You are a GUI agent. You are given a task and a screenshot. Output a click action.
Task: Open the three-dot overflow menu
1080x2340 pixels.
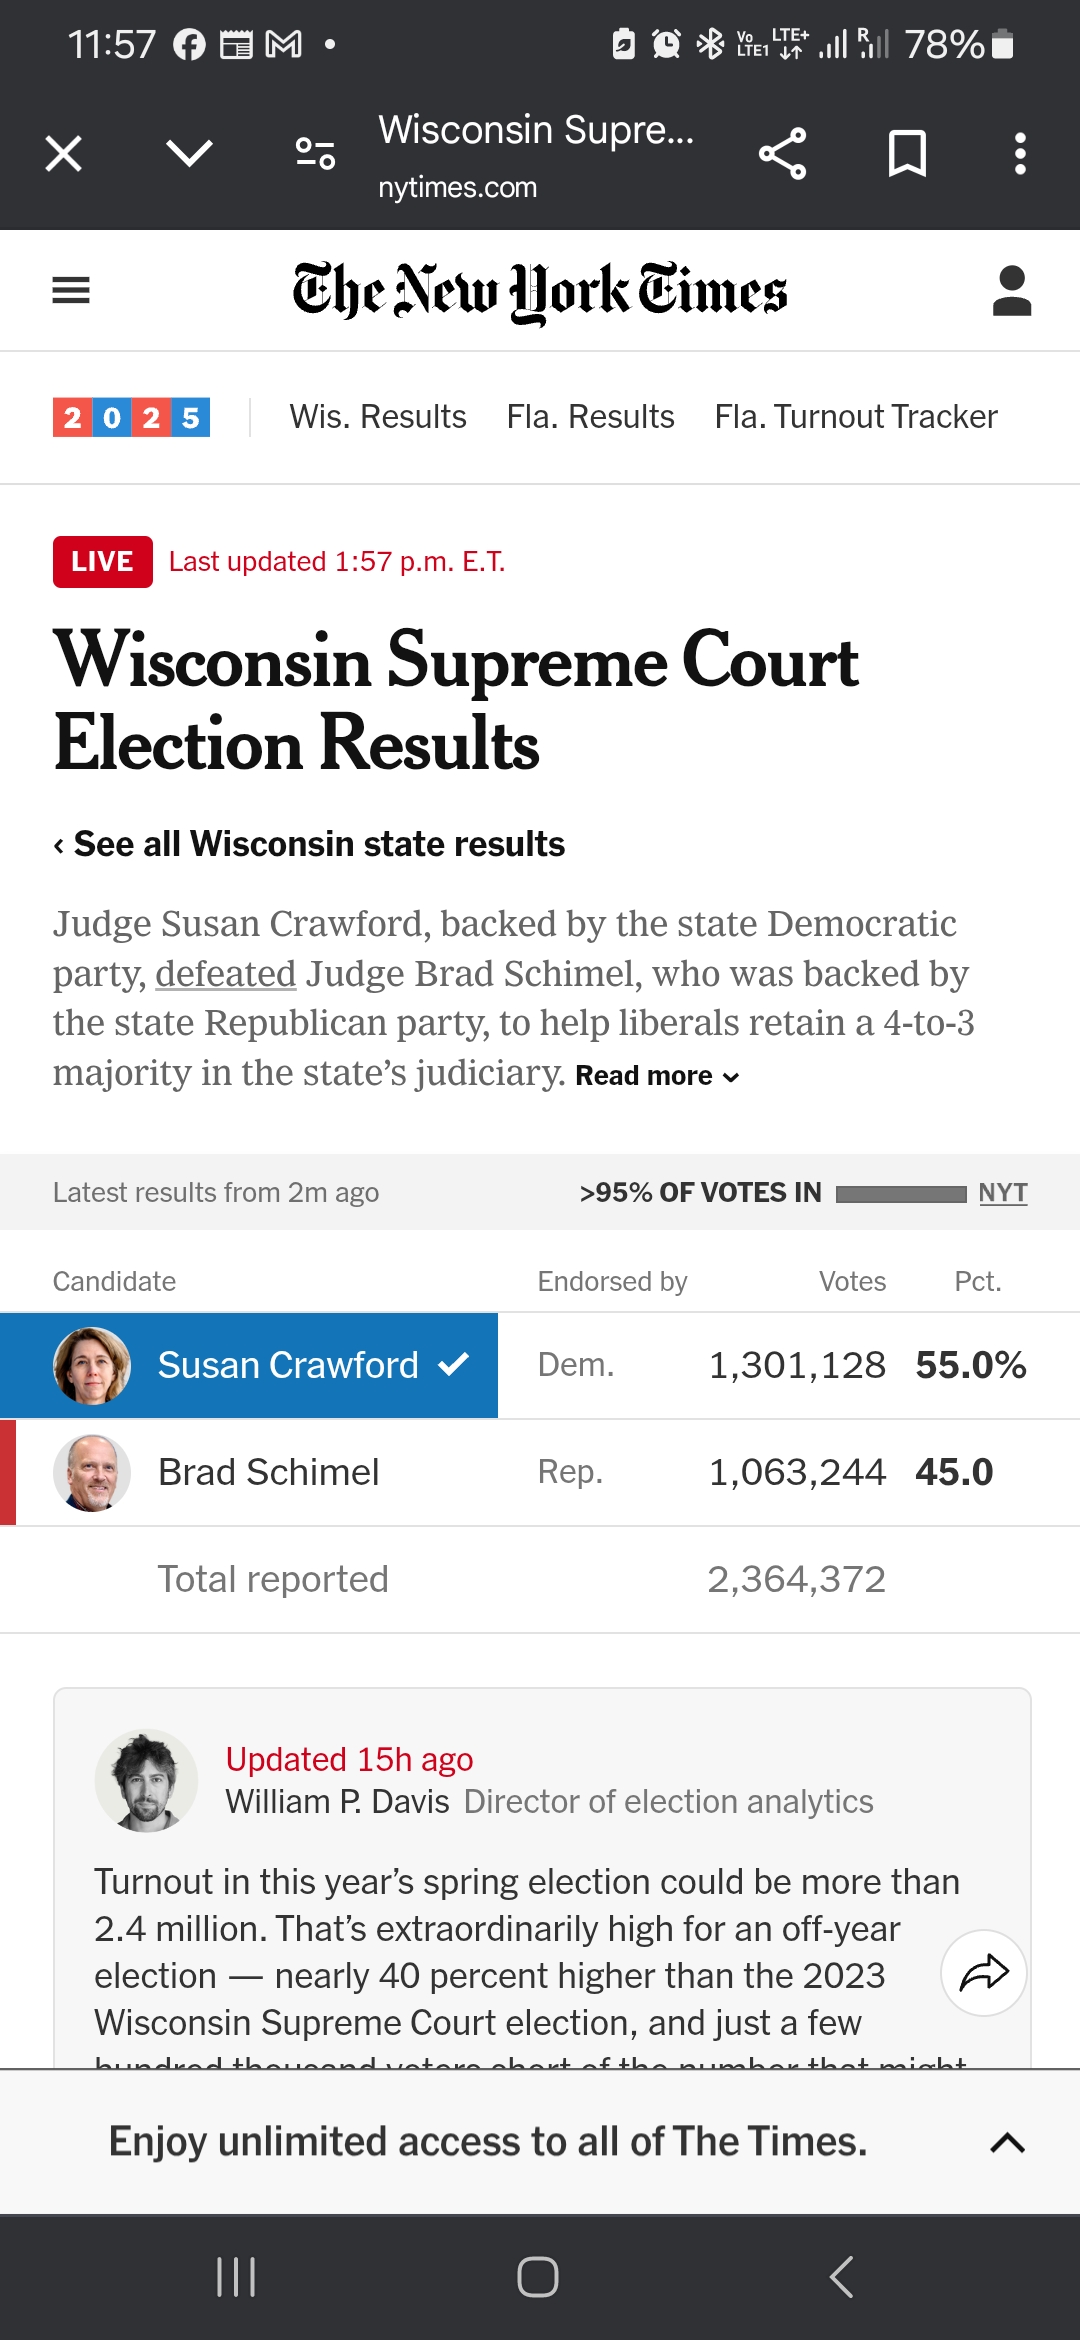click(x=1020, y=154)
